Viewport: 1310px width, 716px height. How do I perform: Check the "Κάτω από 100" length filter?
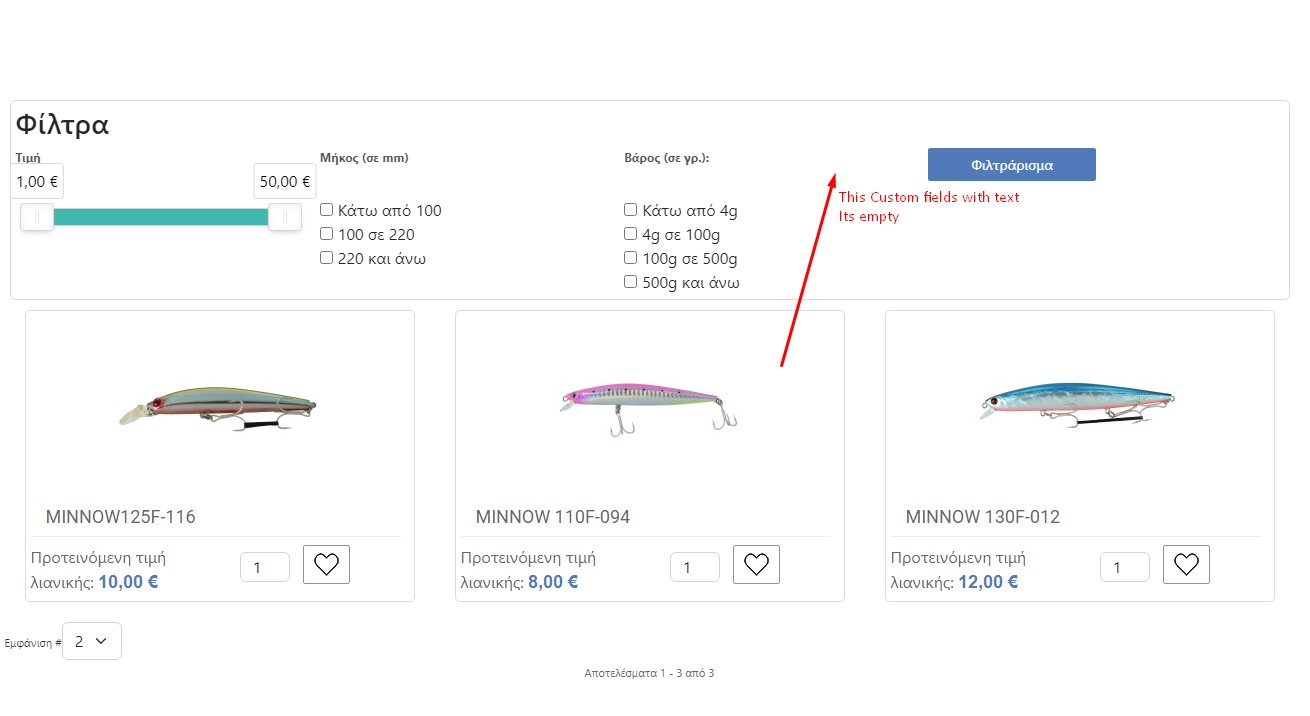point(327,210)
